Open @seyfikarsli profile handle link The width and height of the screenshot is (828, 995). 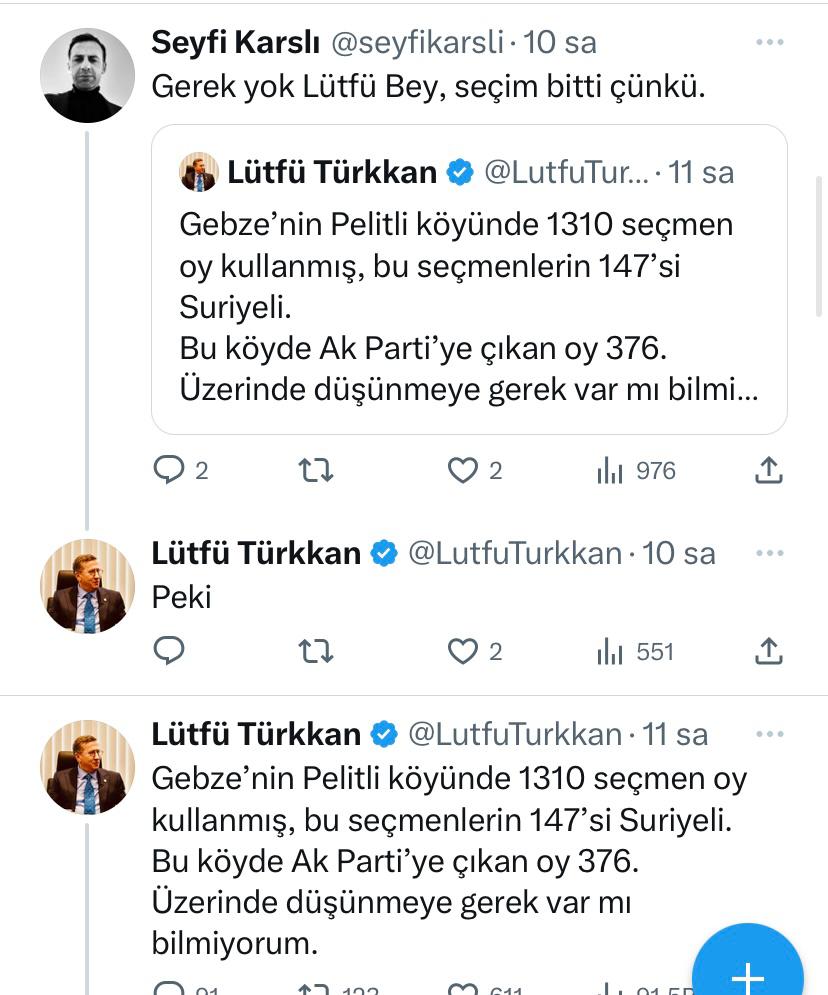click(416, 43)
